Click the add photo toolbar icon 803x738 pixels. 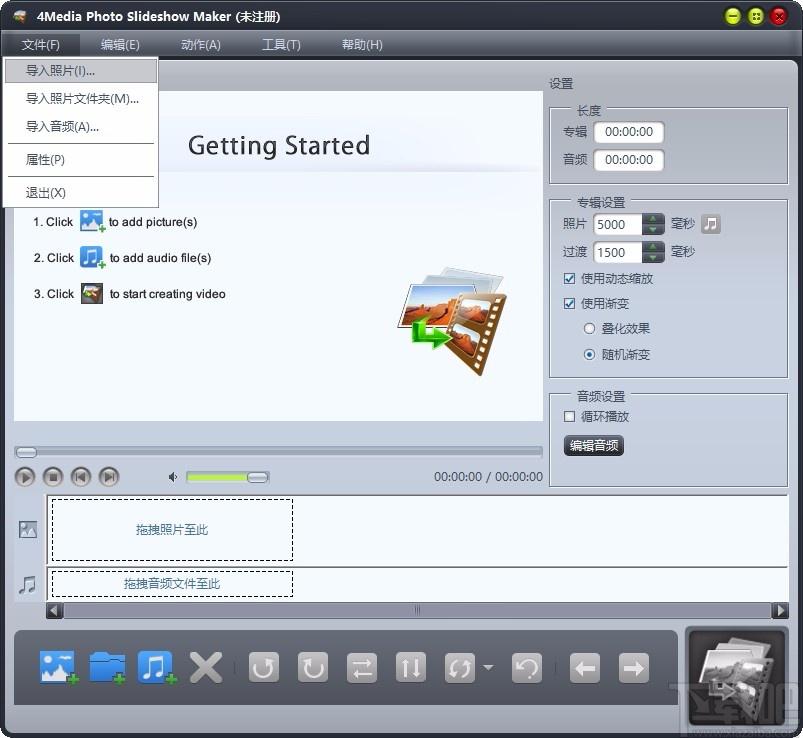coord(58,667)
